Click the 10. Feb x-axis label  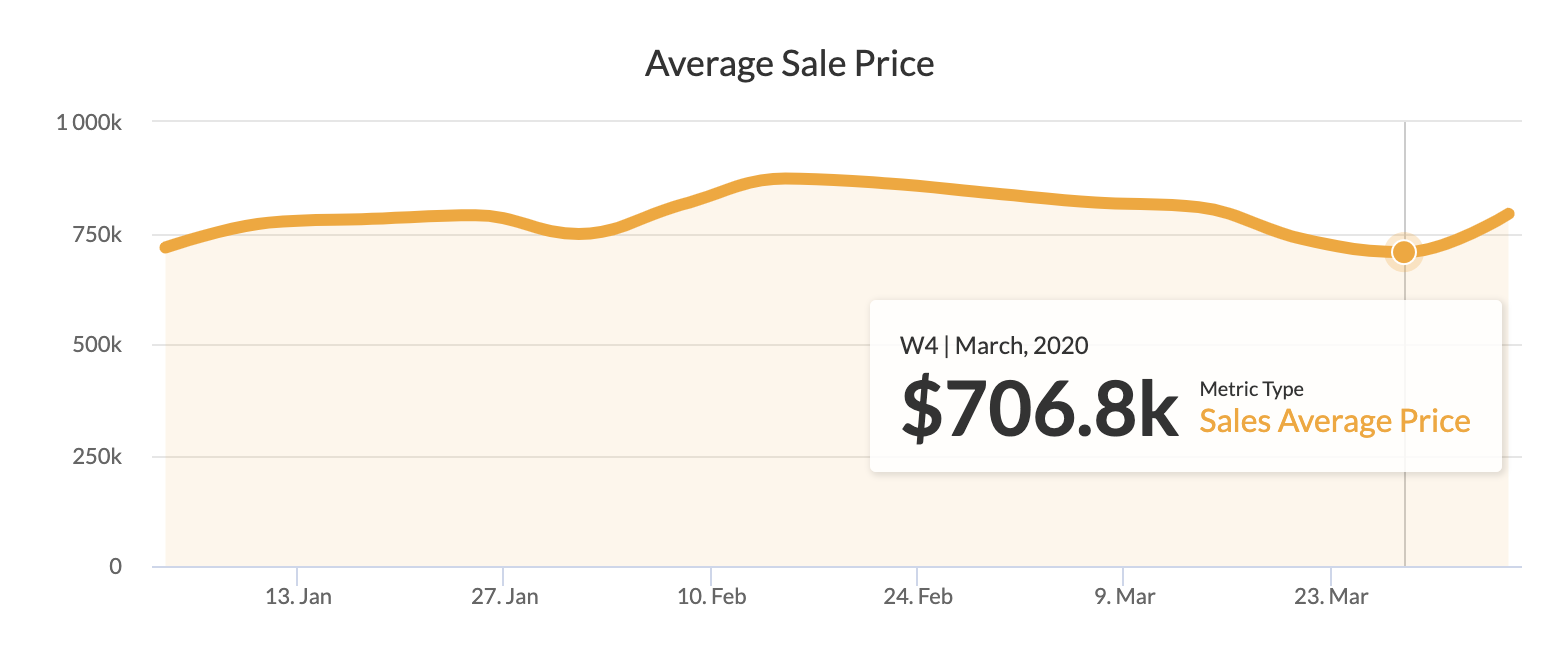[x=712, y=597]
